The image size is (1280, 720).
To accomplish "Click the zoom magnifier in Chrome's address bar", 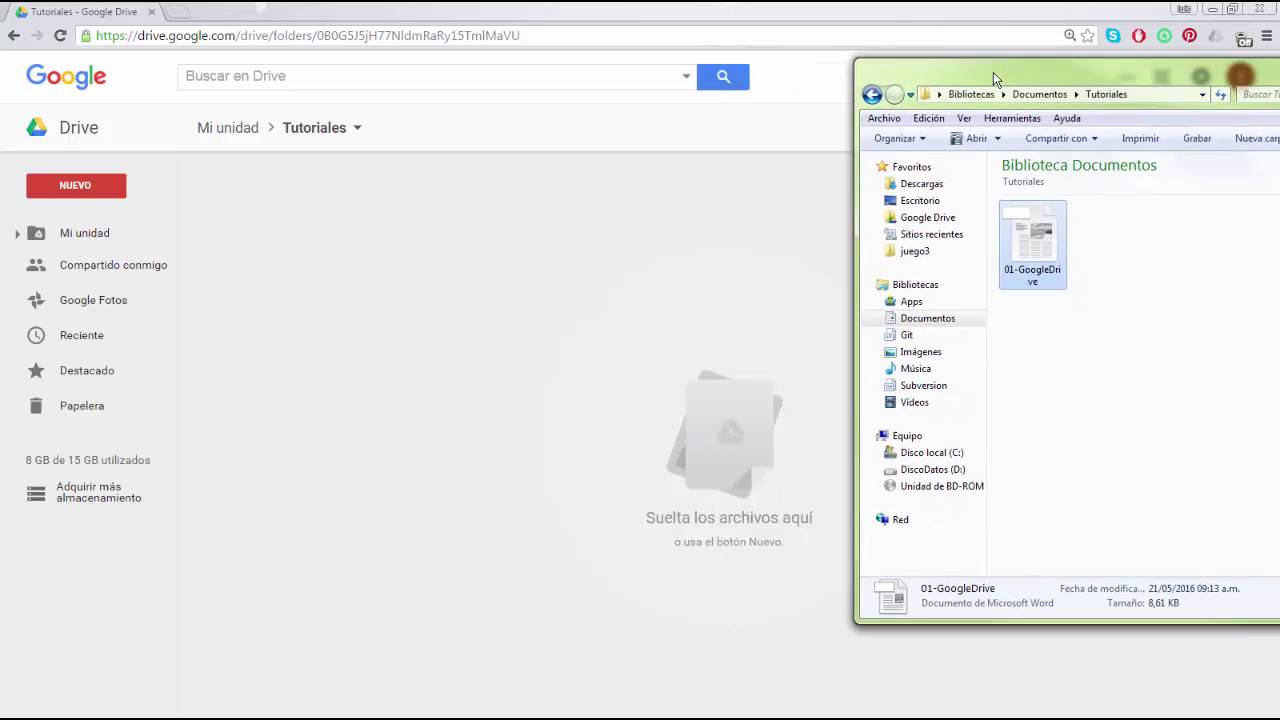I will tap(1070, 35).
